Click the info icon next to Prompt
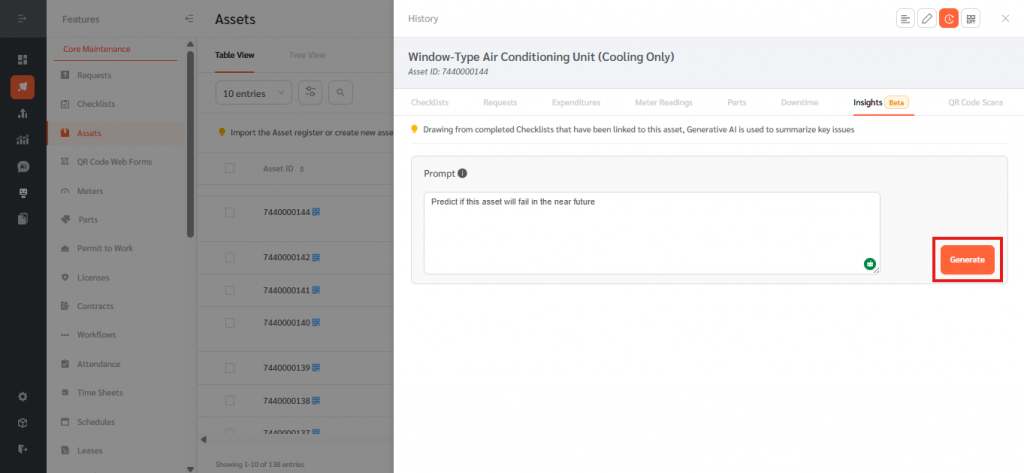This screenshot has width=1024, height=473. tap(462, 173)
